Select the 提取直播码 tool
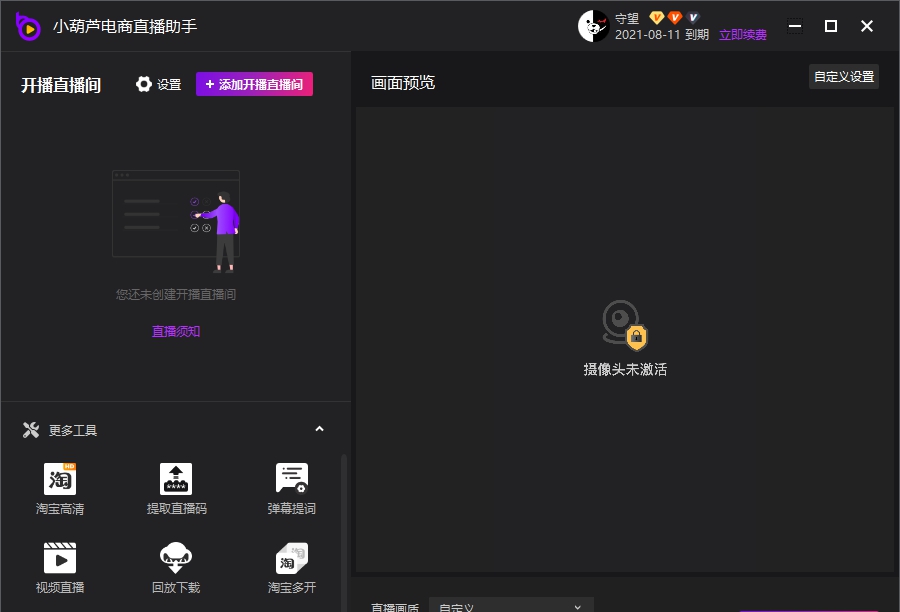Image resolution: width=900 pixels, height=612 pixels. click(x=175, y=487)
